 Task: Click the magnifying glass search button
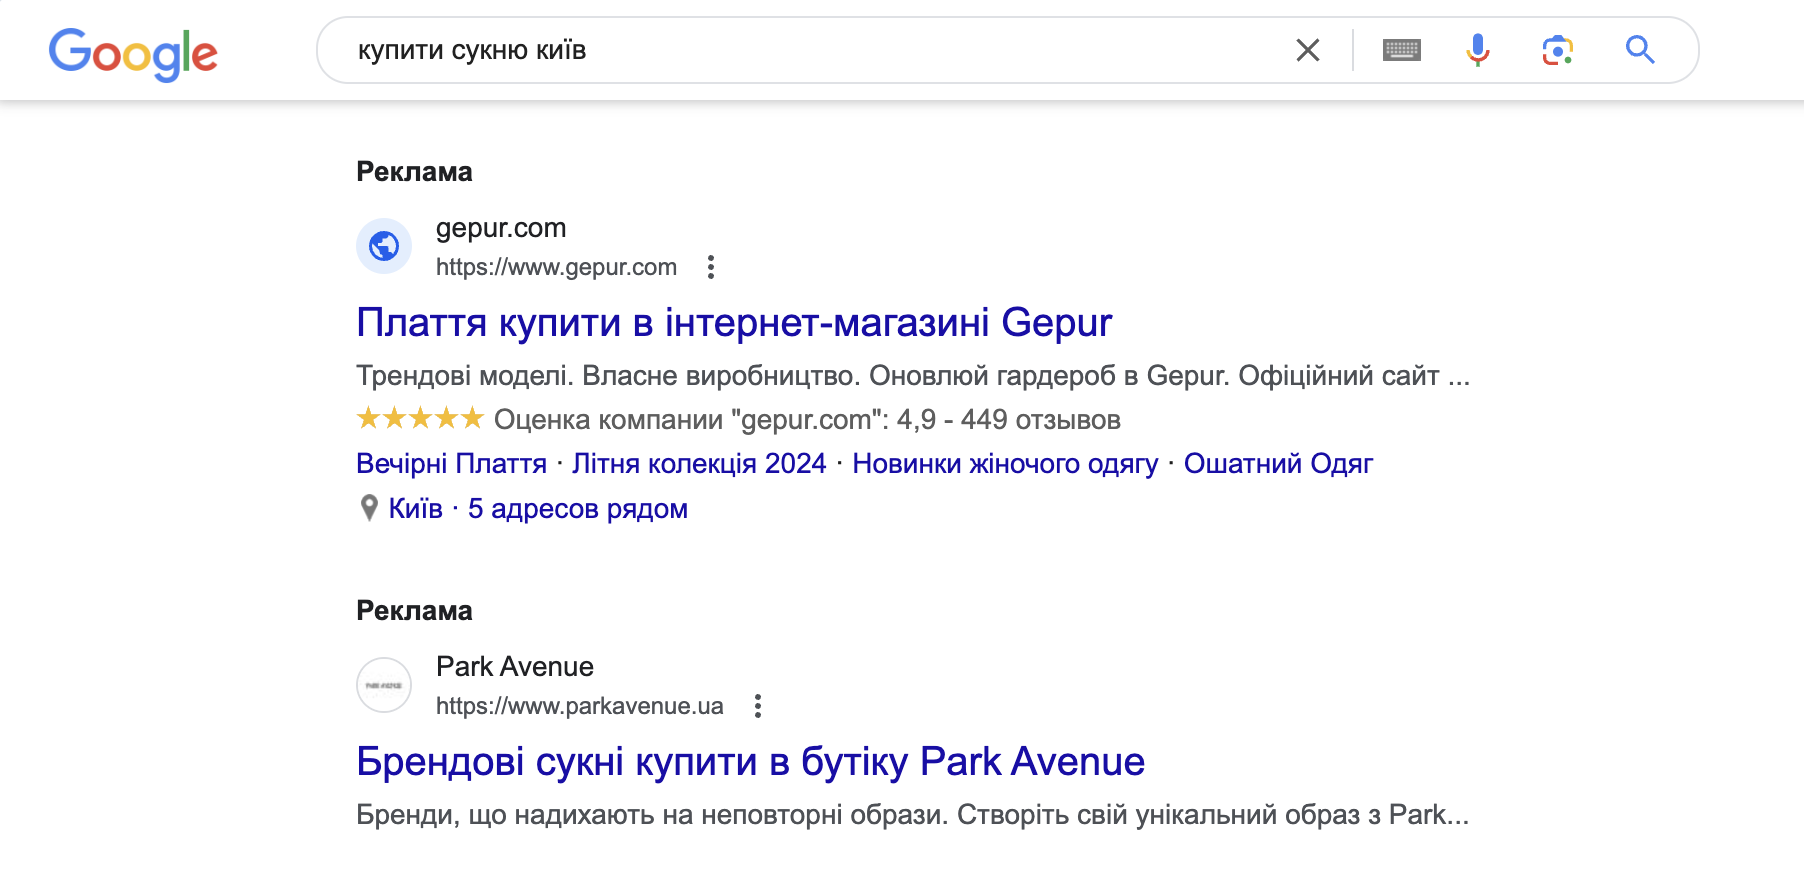(x=1640, y=50)
